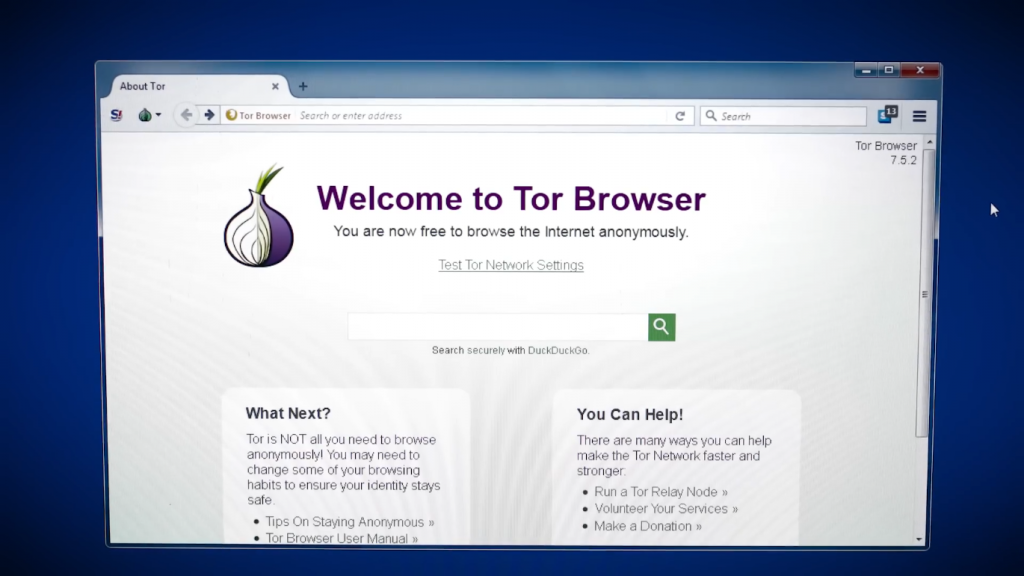This screenshot has height=576, width=1024.
Task: Open Tips On Staying Anonymous link
Action: pos(349,522)
